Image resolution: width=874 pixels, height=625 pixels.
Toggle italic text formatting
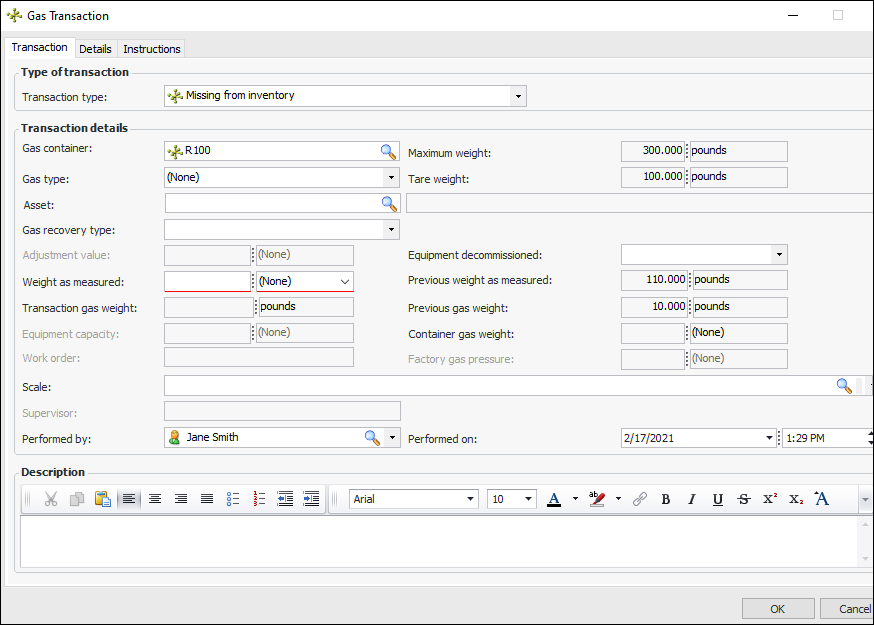691,499
